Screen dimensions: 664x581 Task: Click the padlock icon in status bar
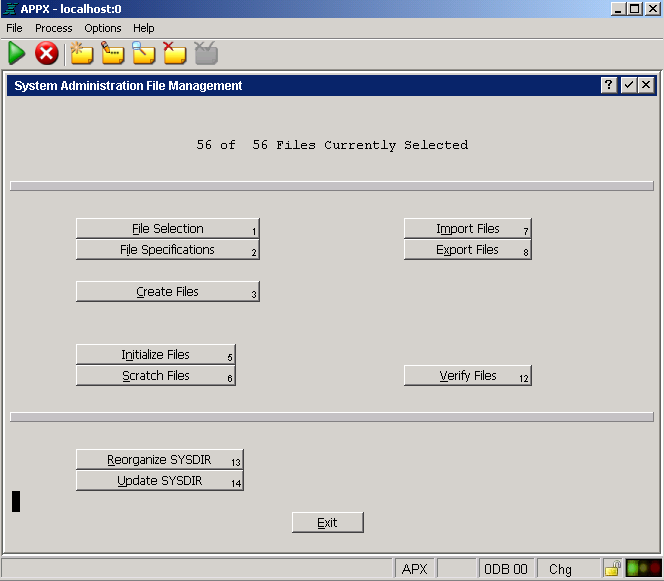coord(612,569)
